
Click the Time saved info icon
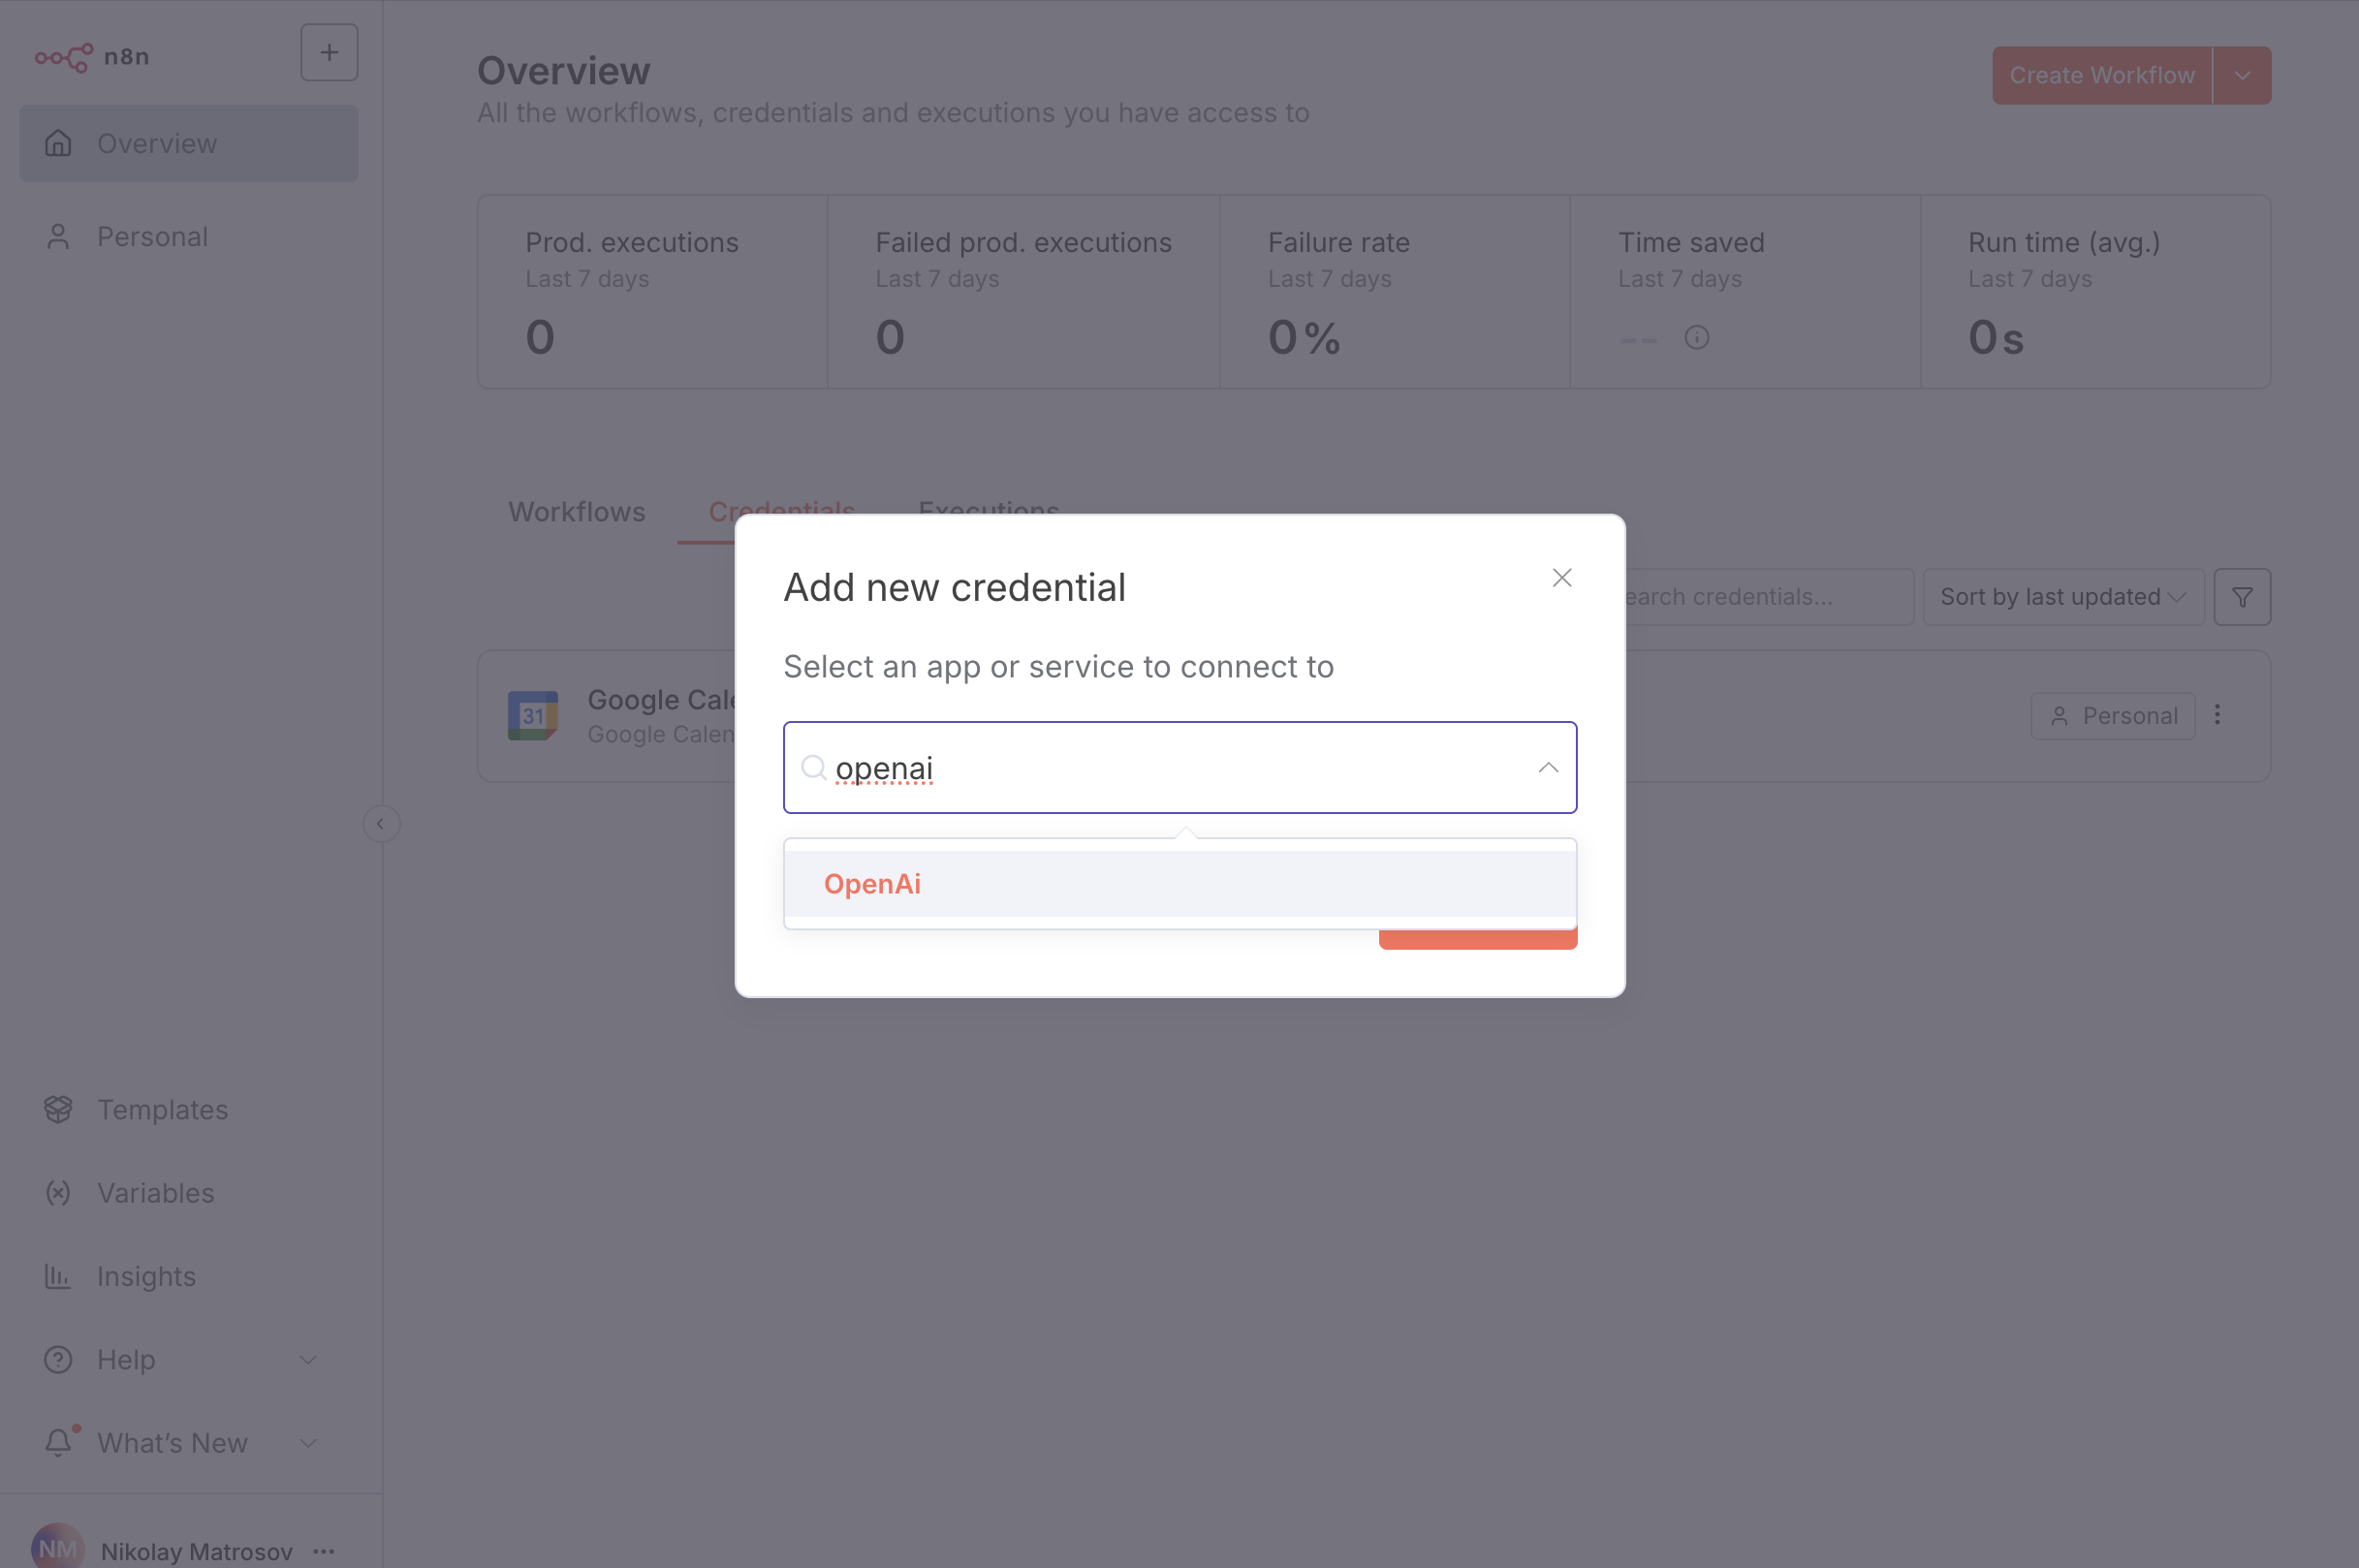1696,338
